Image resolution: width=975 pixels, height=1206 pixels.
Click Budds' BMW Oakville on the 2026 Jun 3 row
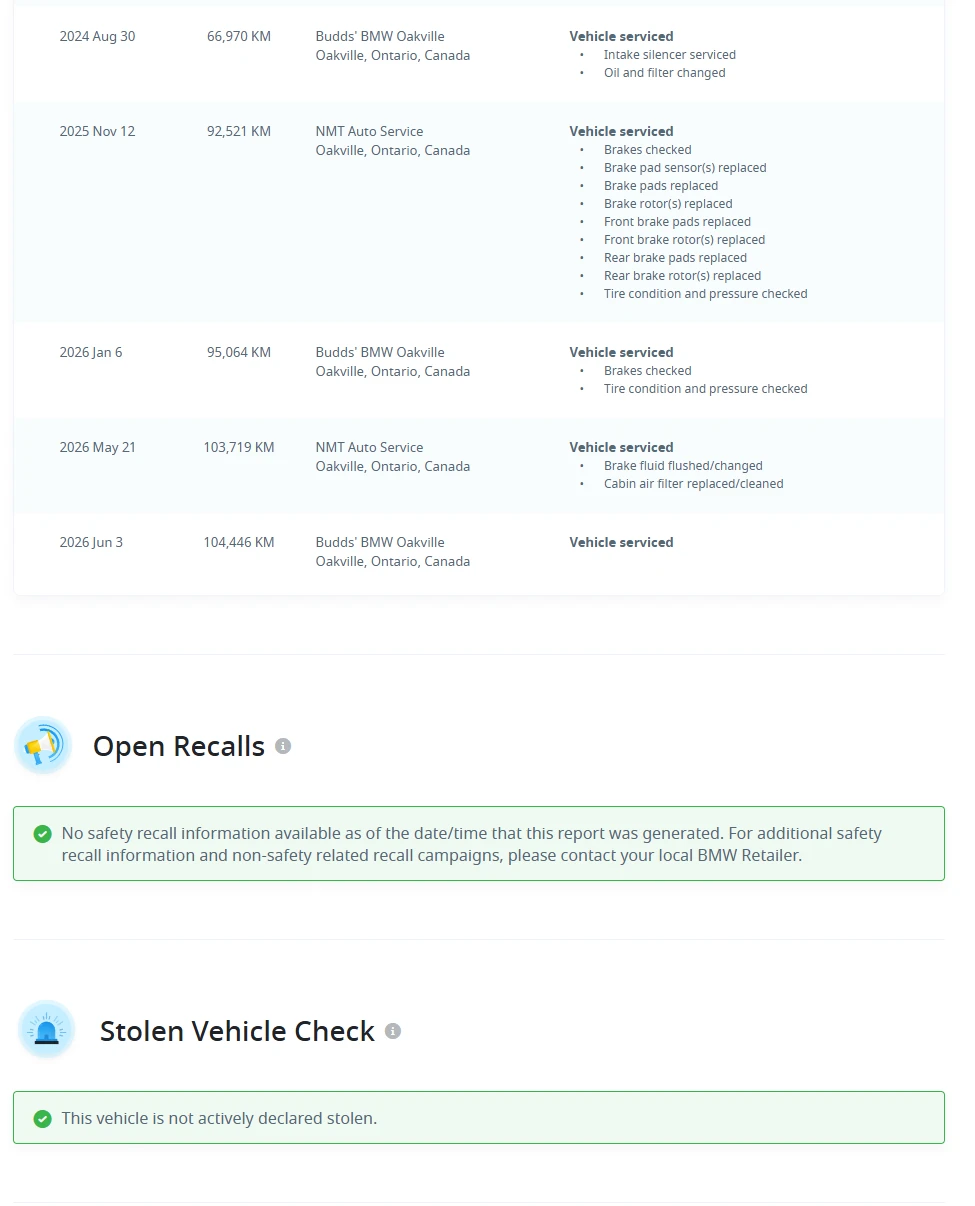(x=380, y=542)
